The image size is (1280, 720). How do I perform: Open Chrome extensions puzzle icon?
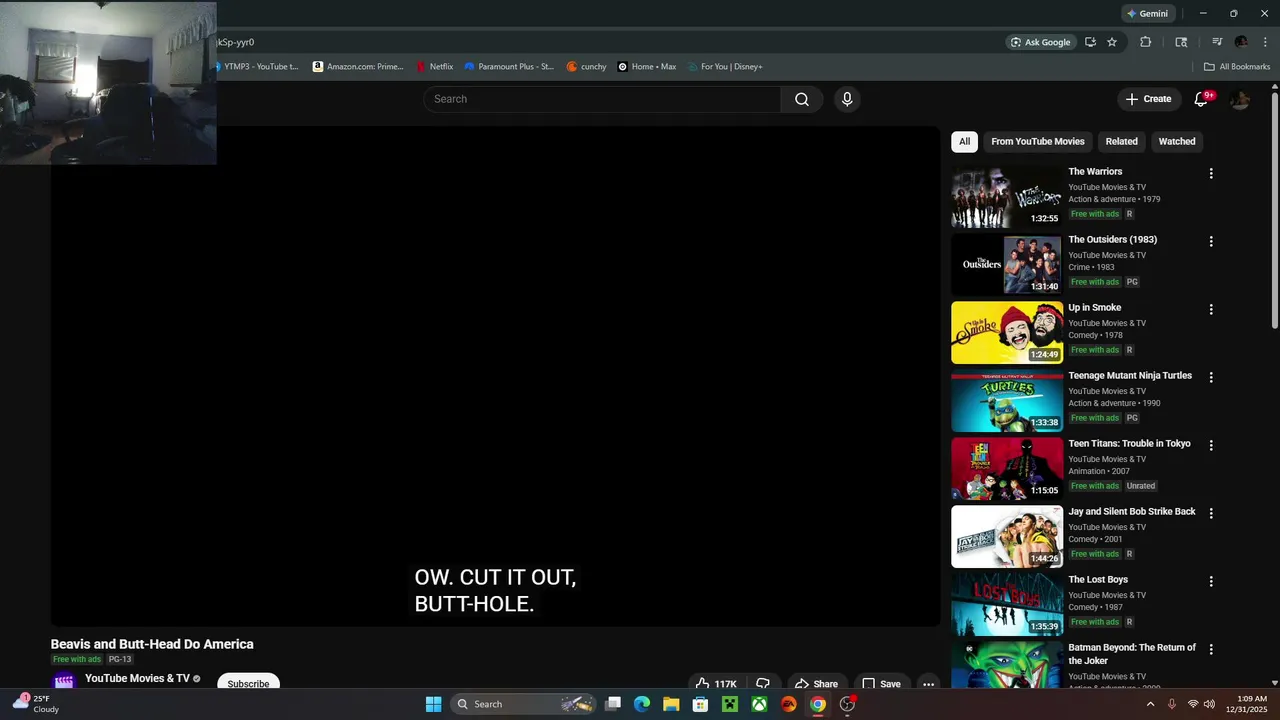click(x=1146, y=42)
